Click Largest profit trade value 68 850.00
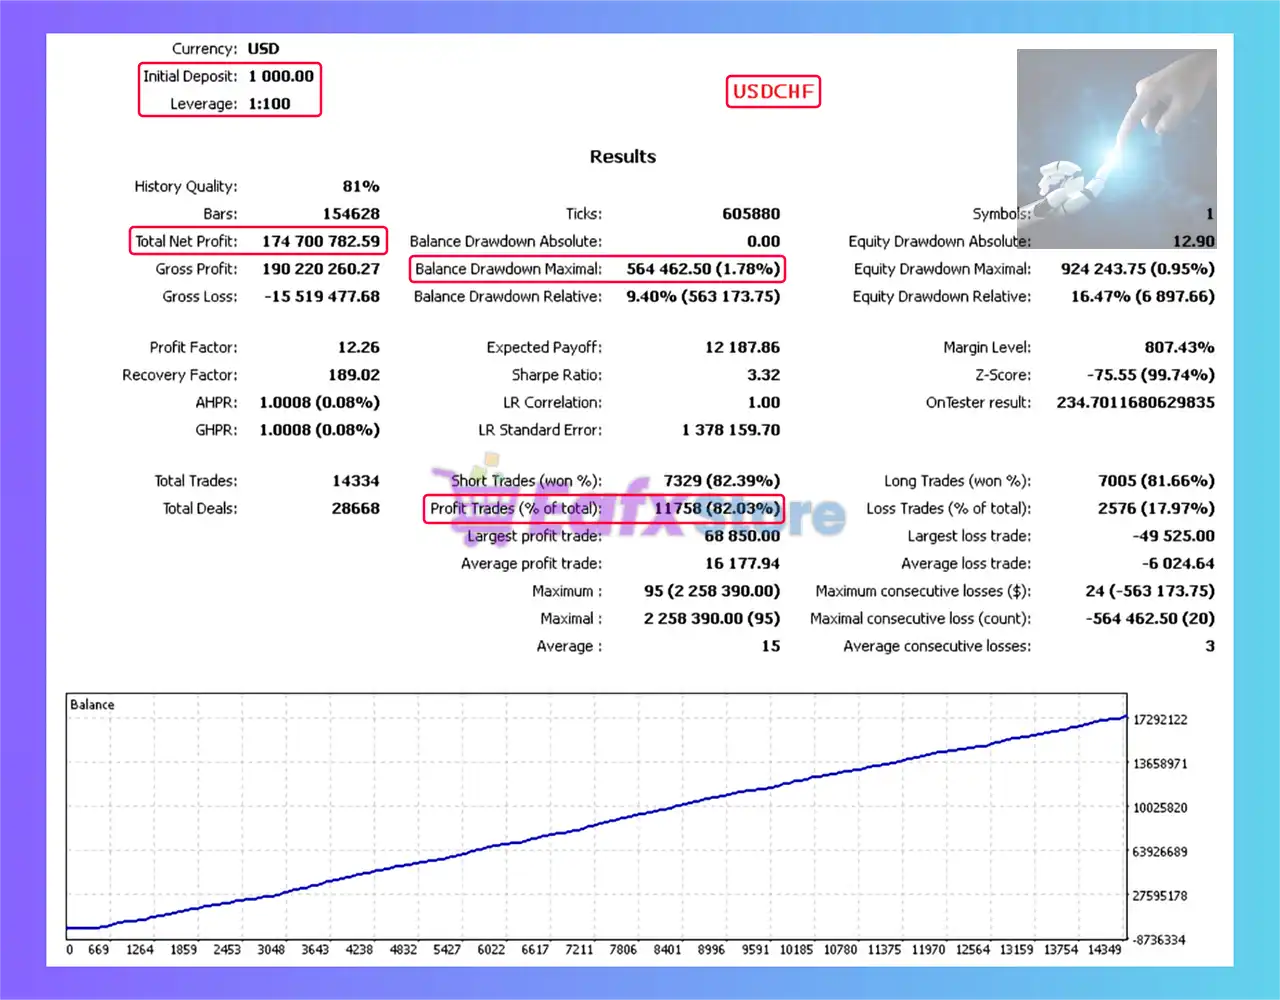This screenshot has width=1280, height=1000. coord(742,535)
